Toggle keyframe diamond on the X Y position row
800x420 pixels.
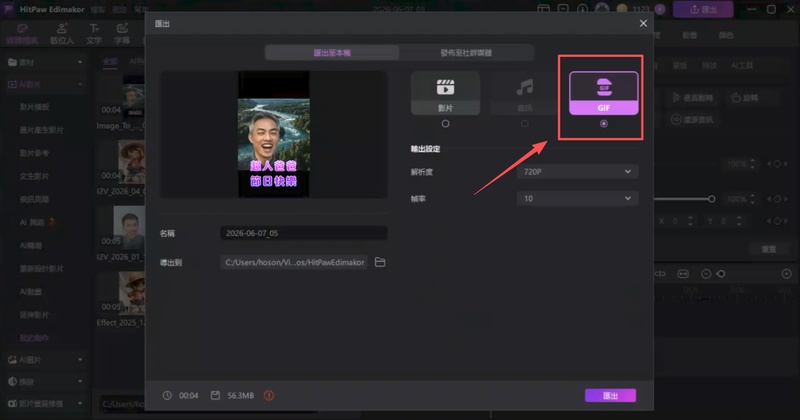(x=778, y=221)
